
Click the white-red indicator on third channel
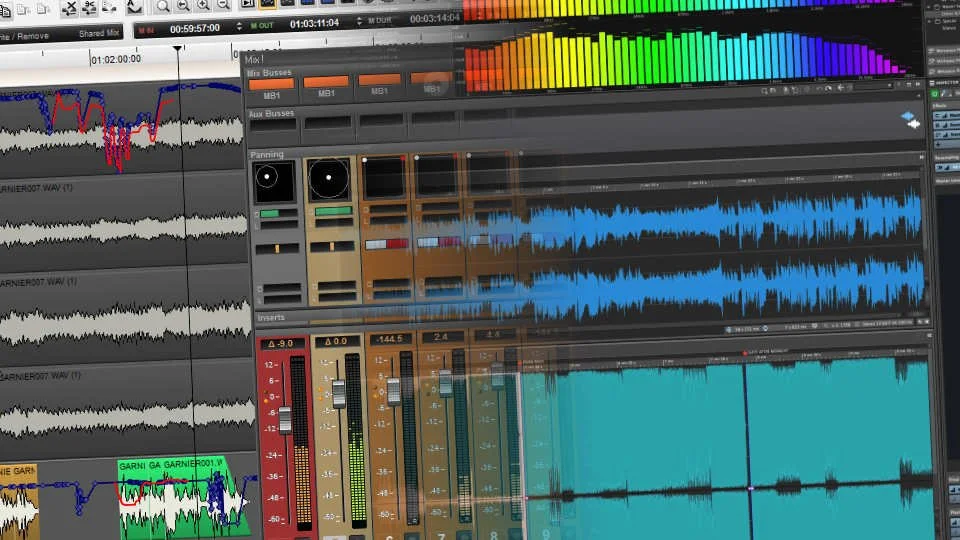click(x=386, y=244)
